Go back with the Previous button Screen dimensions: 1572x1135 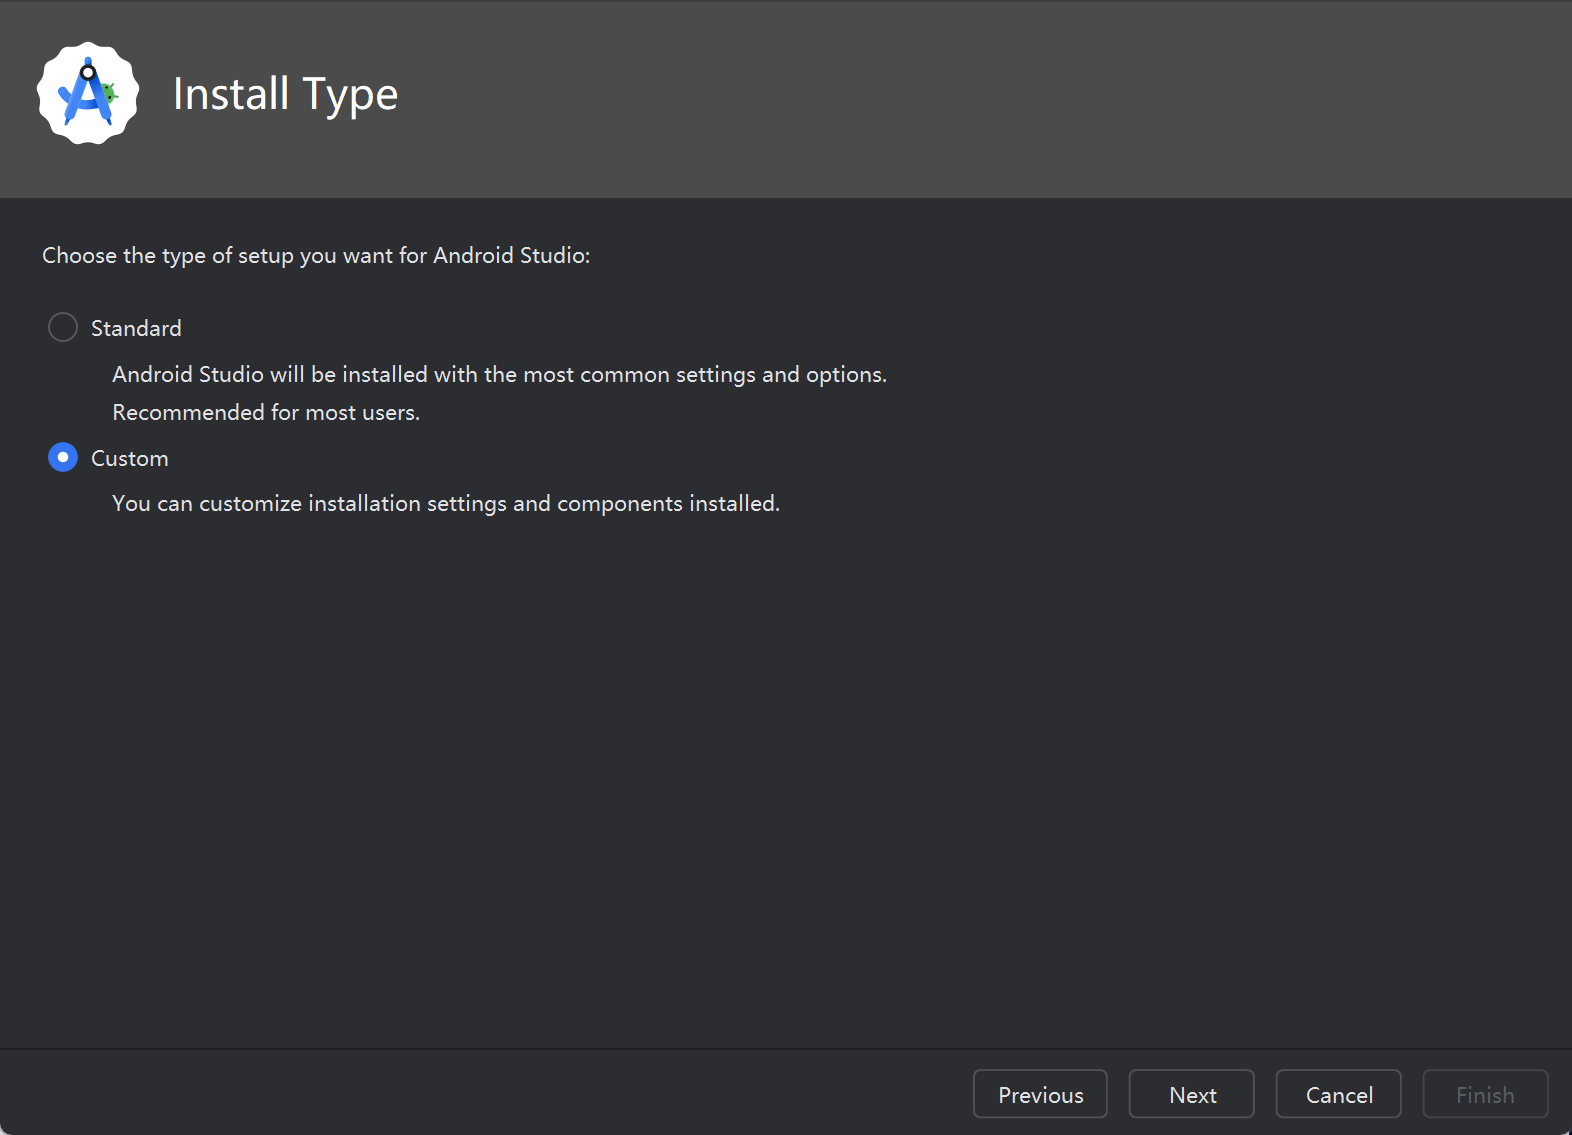click(x=1040, y=1094)
